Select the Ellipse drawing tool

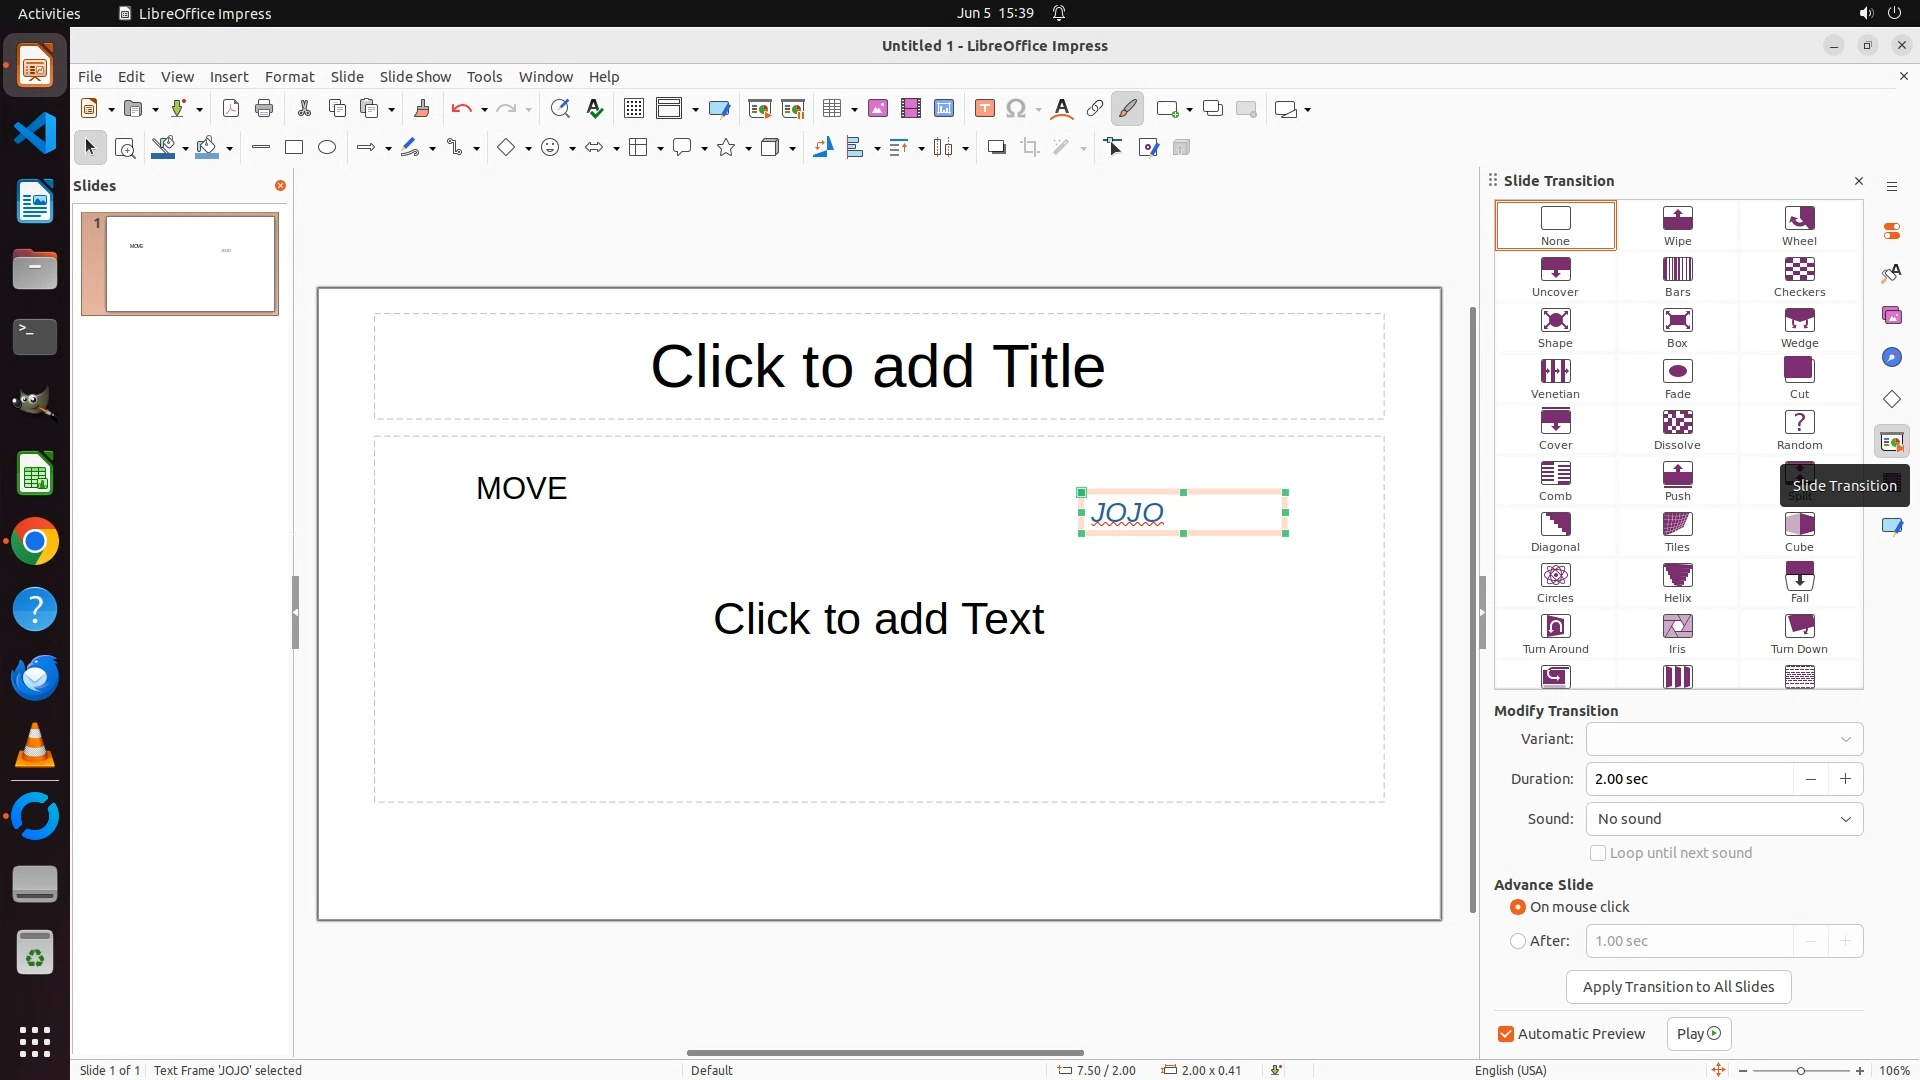[327, 148]
